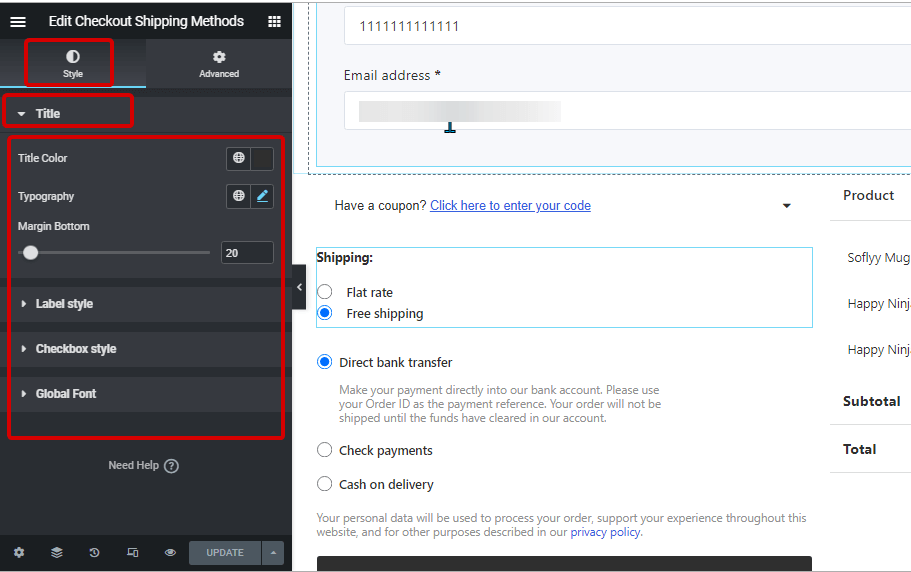Click the Title Color label
The height and width of the screenshot is (572, 911).
coord(42,158)
